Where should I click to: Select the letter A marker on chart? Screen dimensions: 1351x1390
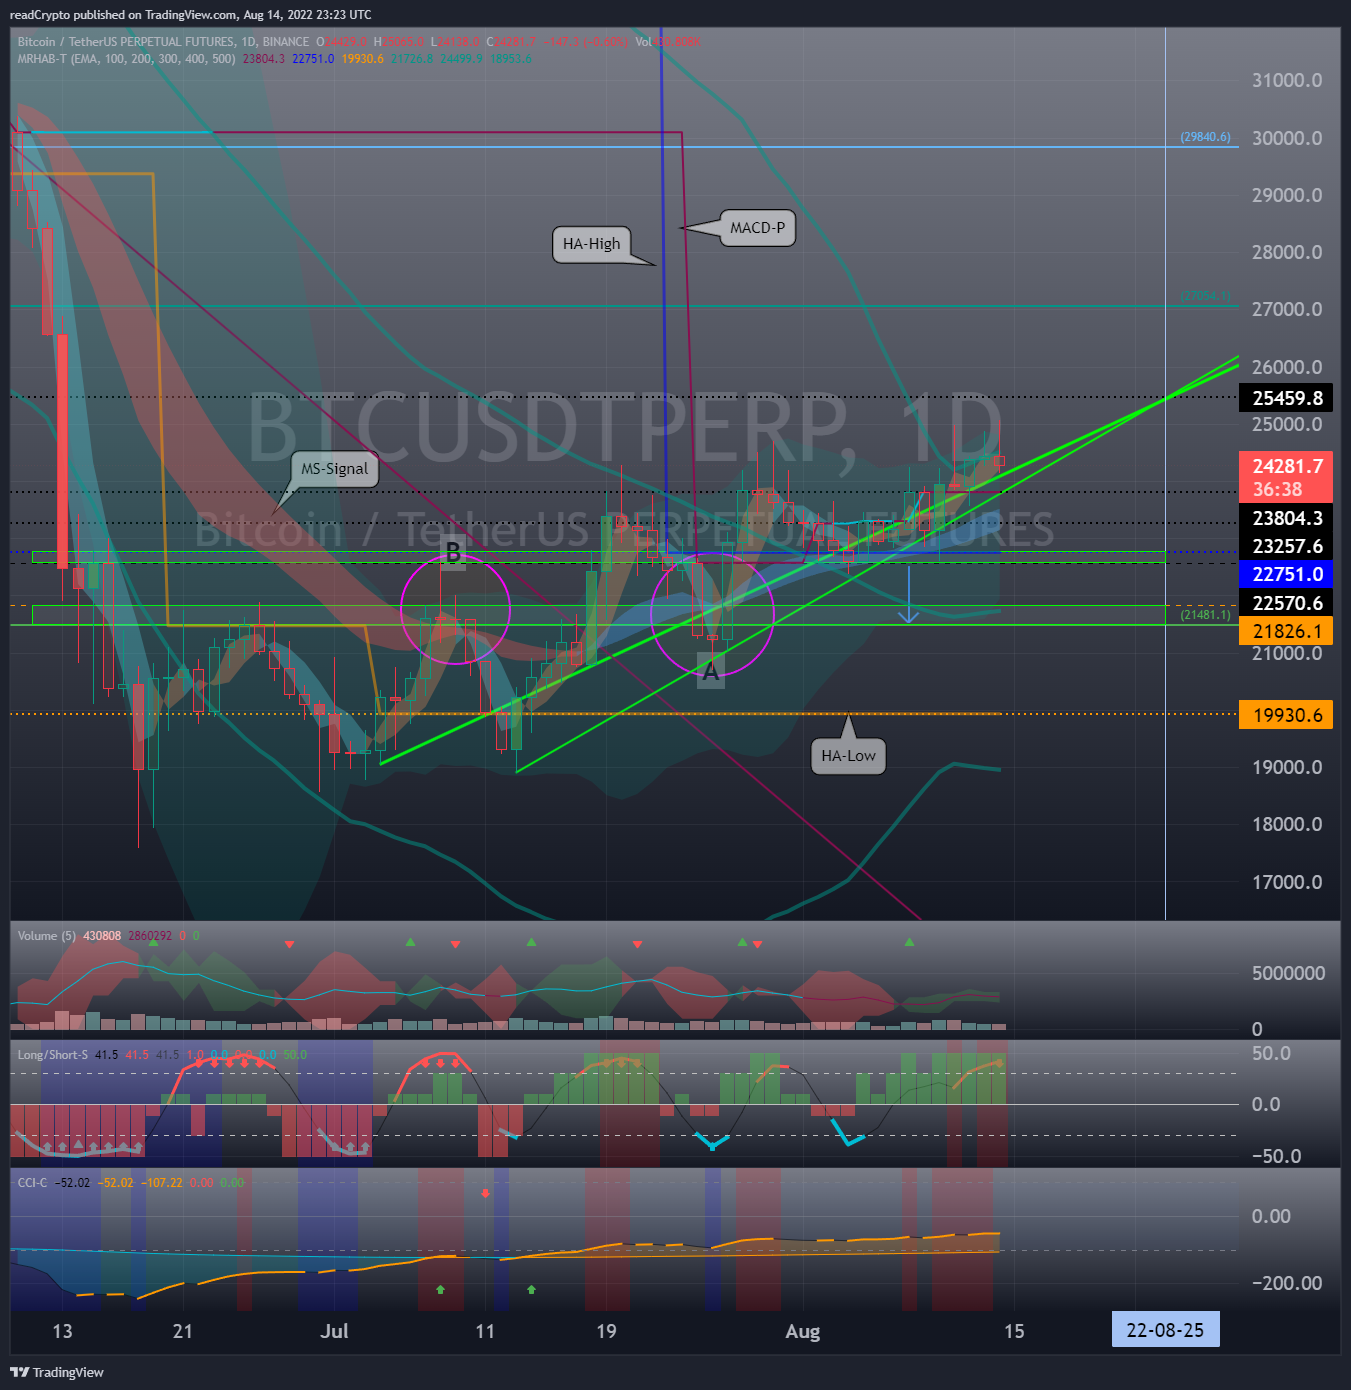click(710, 672)
